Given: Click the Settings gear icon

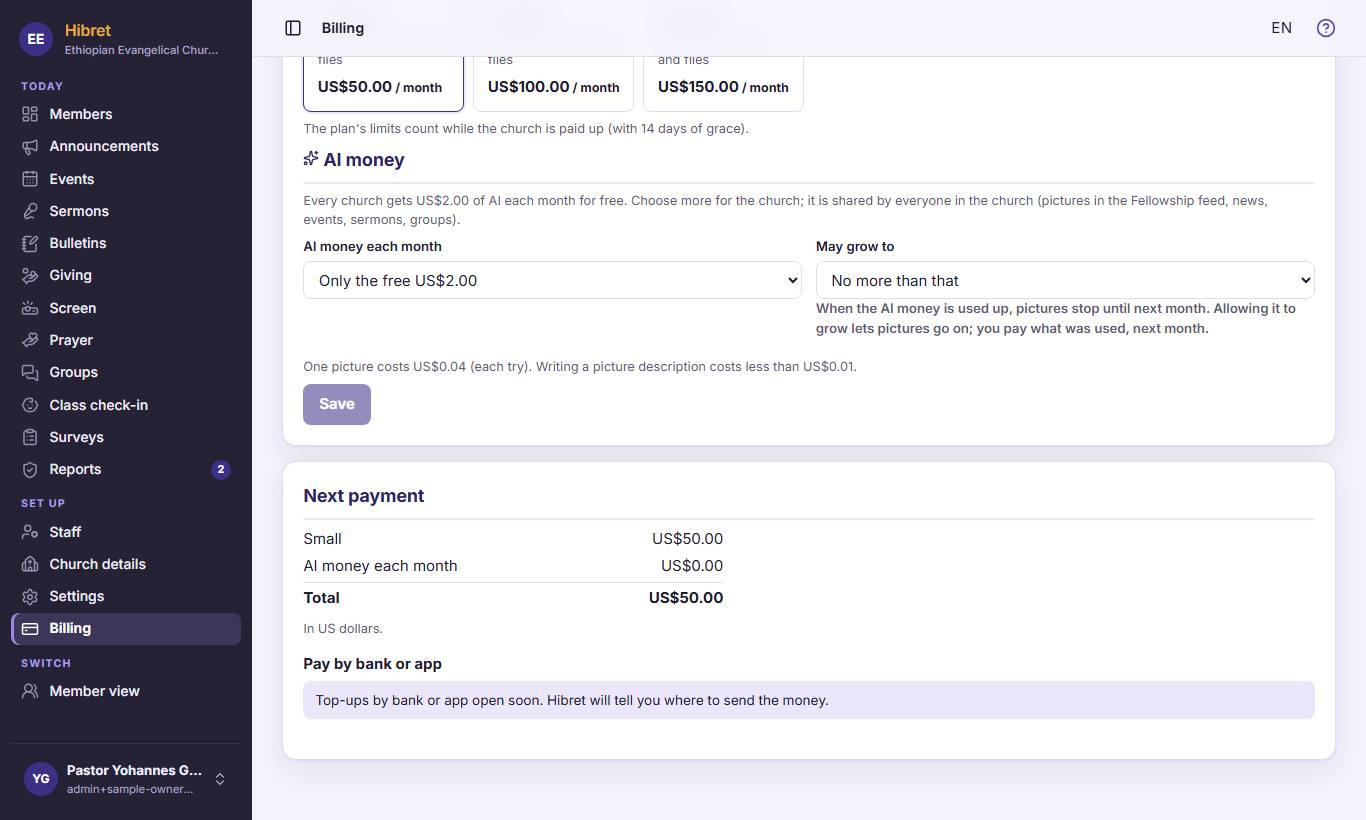Looking at the screenshot, I should point(30,596).
